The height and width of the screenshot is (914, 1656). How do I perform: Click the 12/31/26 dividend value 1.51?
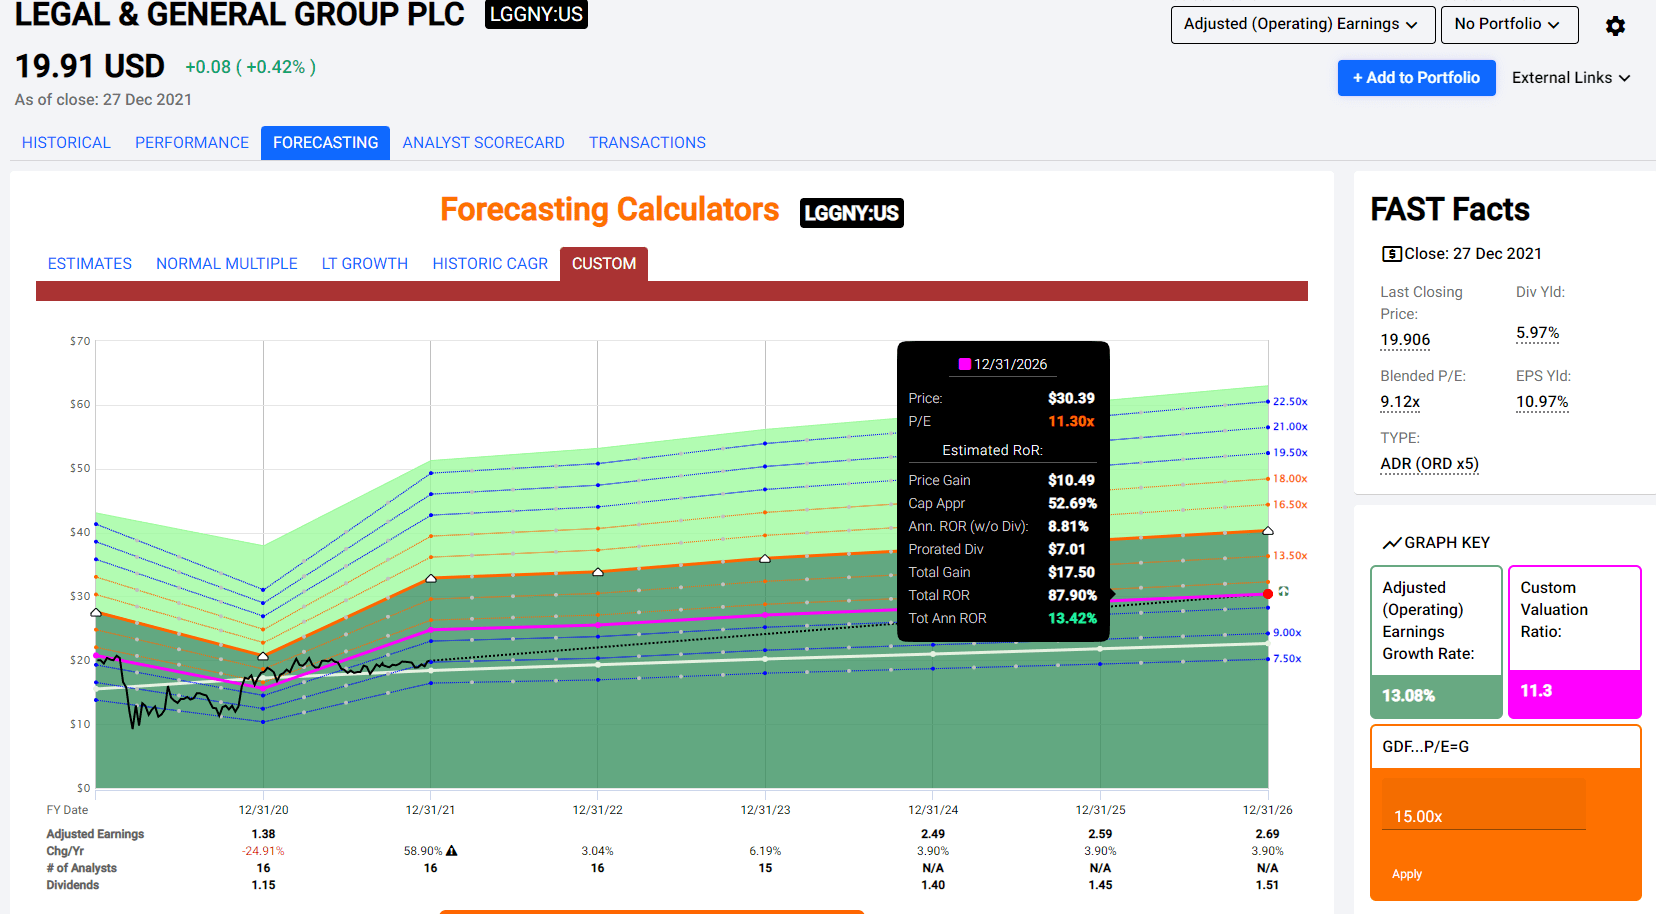(x=1267, y=885)
